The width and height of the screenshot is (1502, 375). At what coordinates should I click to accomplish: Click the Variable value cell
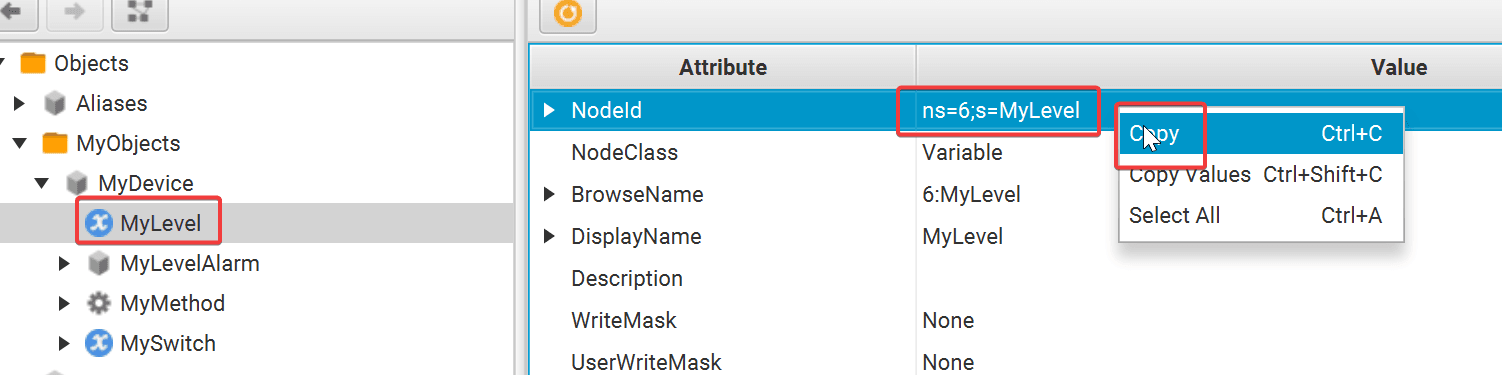(962, 153)
